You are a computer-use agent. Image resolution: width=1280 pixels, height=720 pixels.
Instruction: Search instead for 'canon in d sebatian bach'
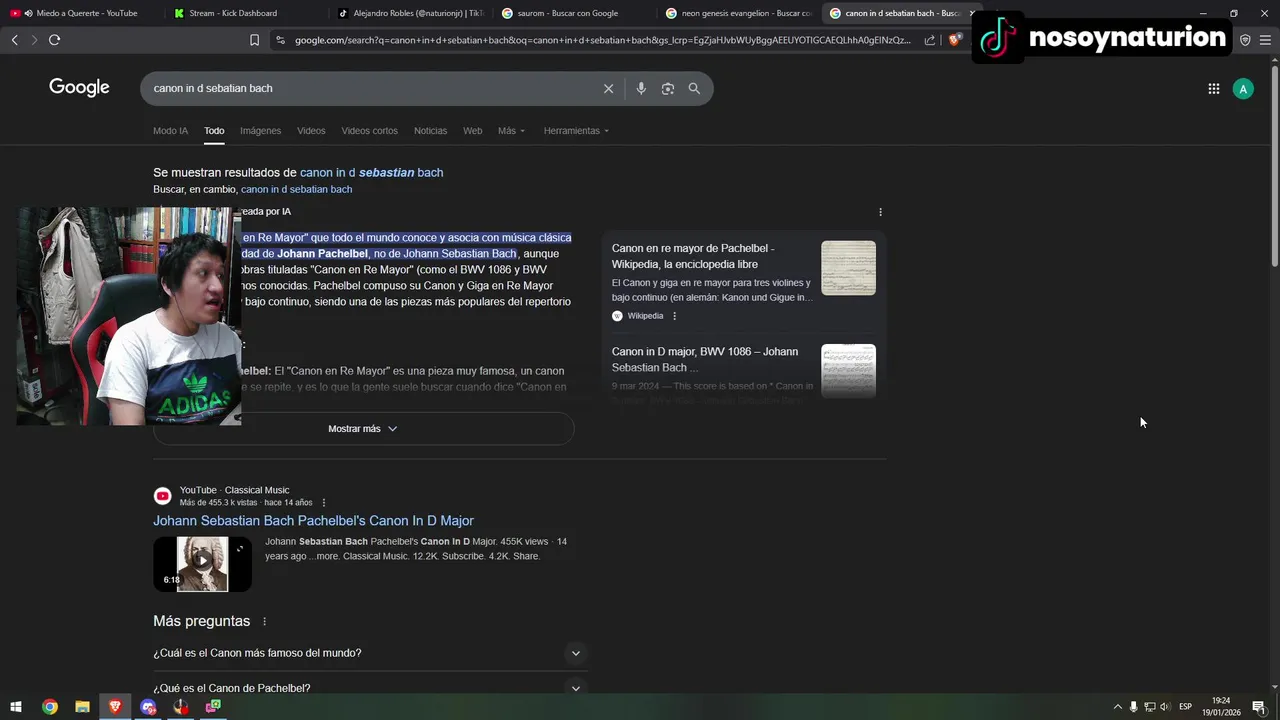[x=296, y=190]
